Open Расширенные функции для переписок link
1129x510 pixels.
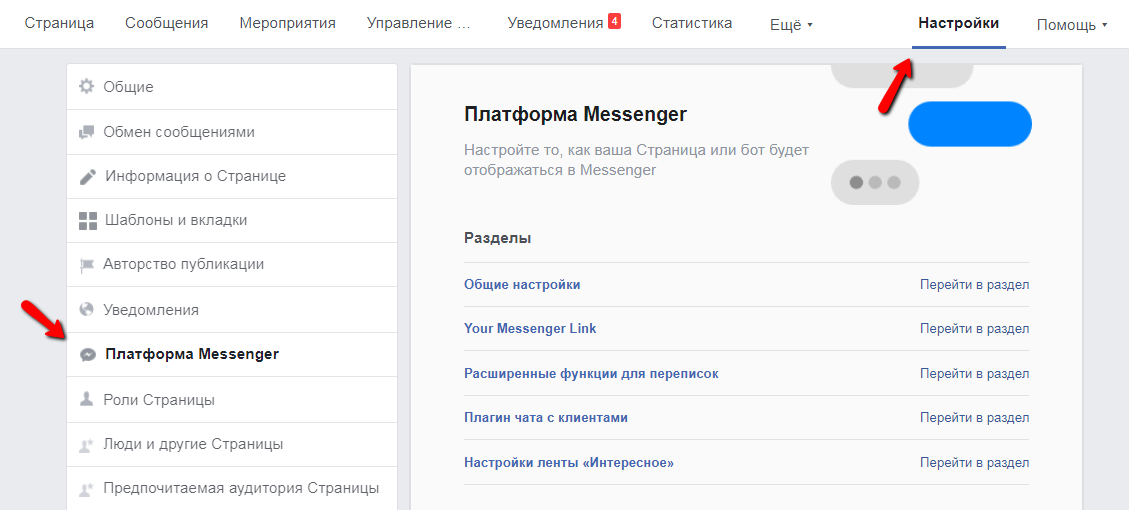591,374
